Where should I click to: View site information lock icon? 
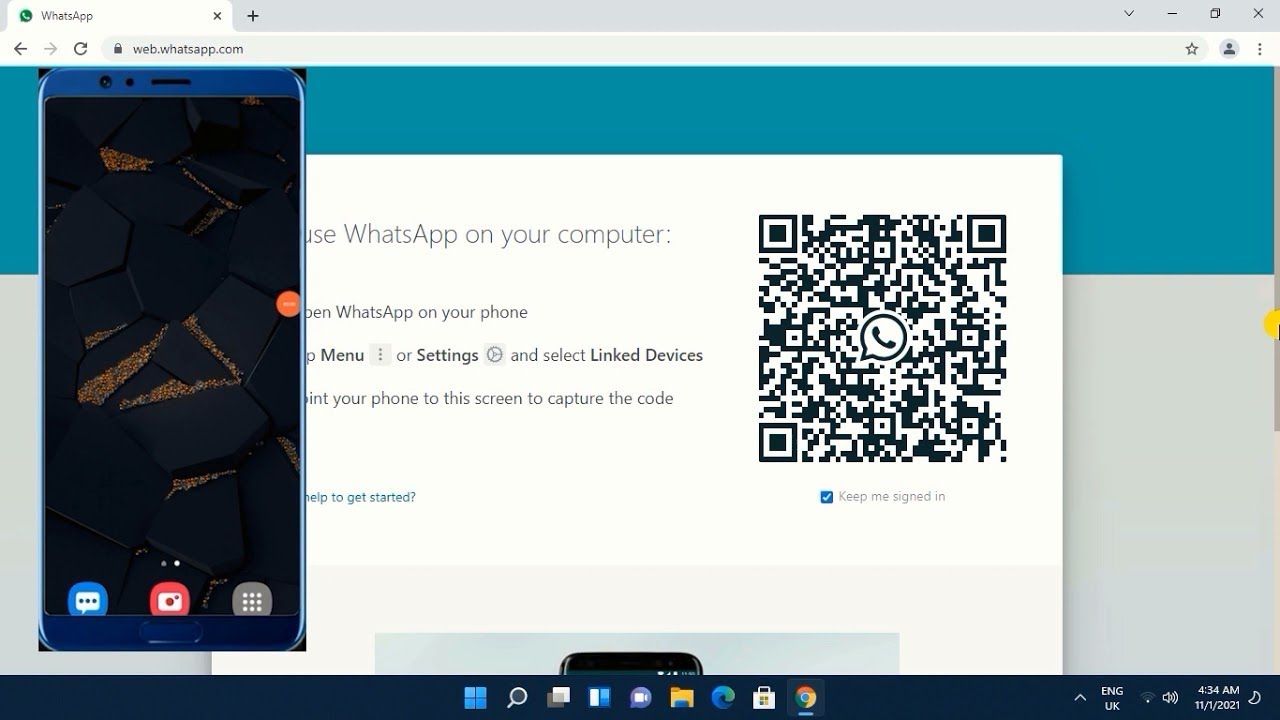118,49
